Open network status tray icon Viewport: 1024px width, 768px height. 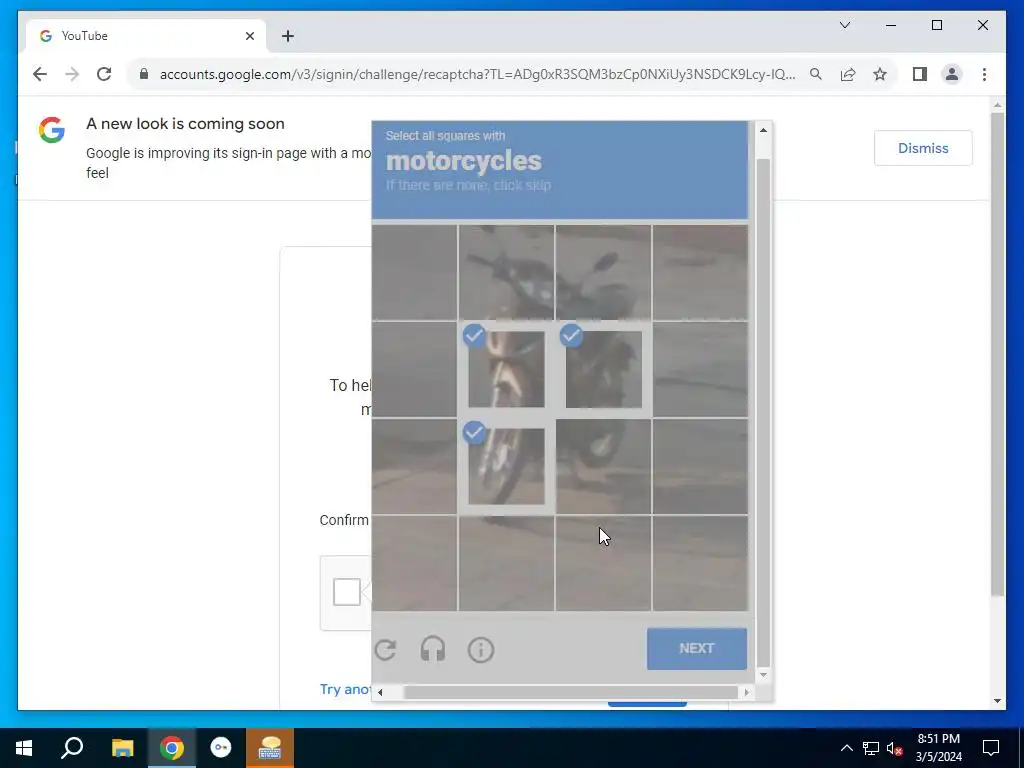(871, 748)
